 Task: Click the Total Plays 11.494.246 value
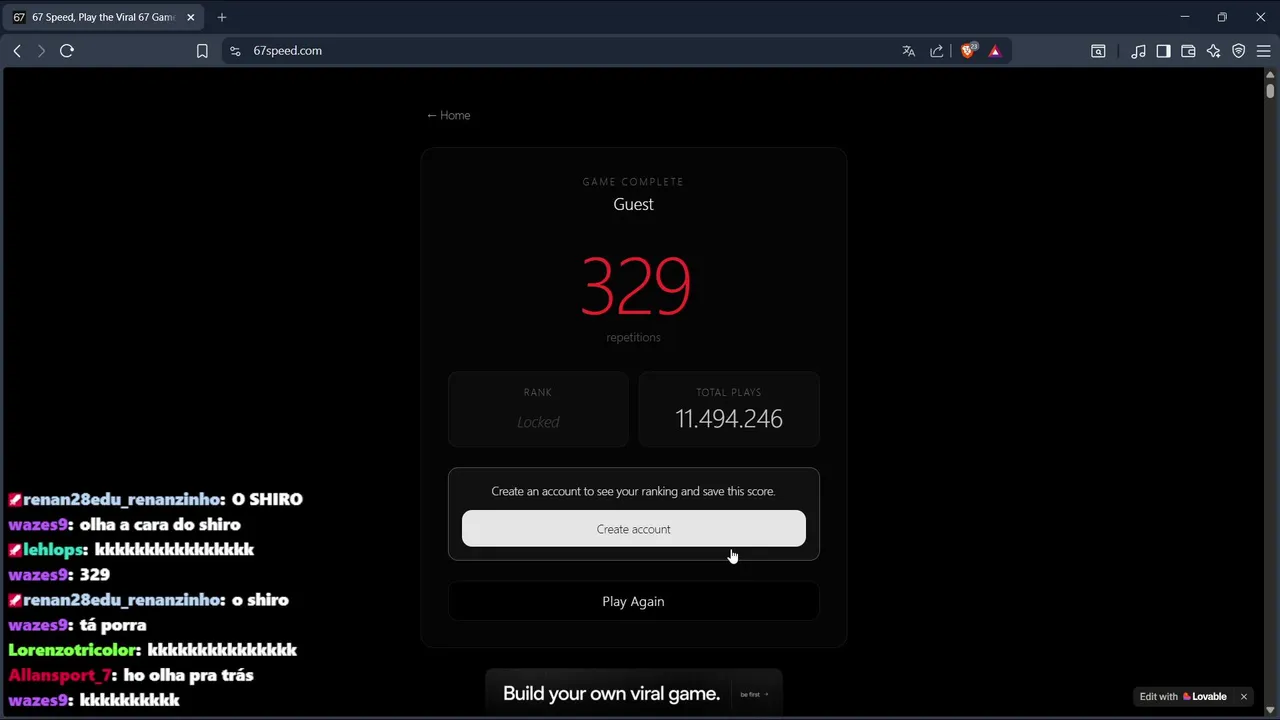[729, 419]
